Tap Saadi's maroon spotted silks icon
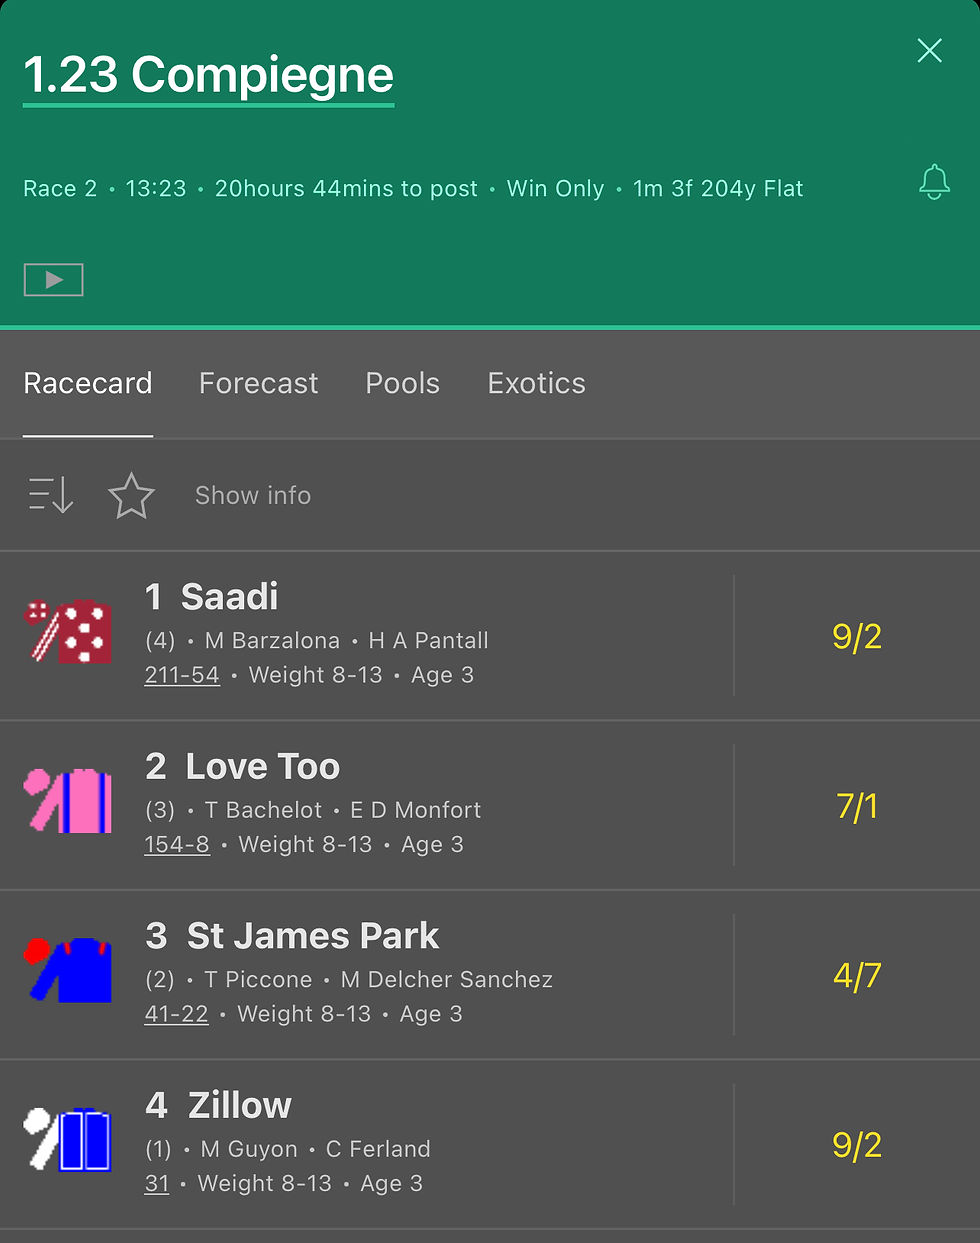This screenshot has width=980, height=1243. 68,631
